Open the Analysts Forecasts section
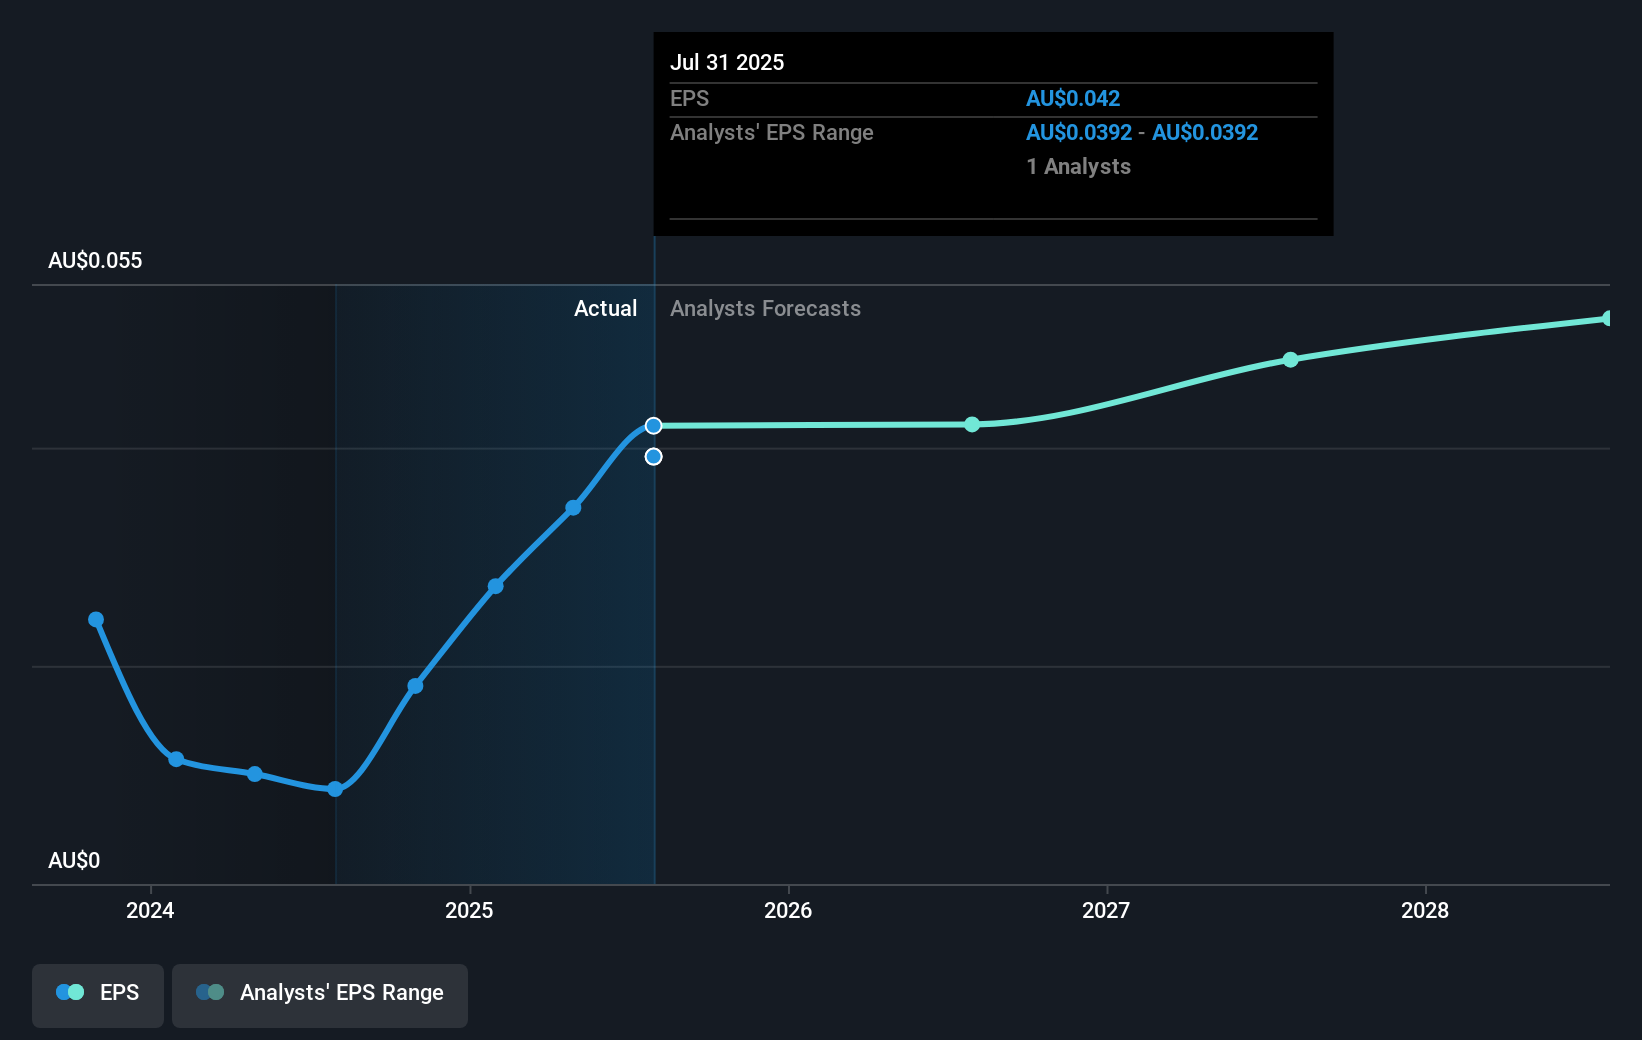1642x1040 pixels. (x=765, y=308)
